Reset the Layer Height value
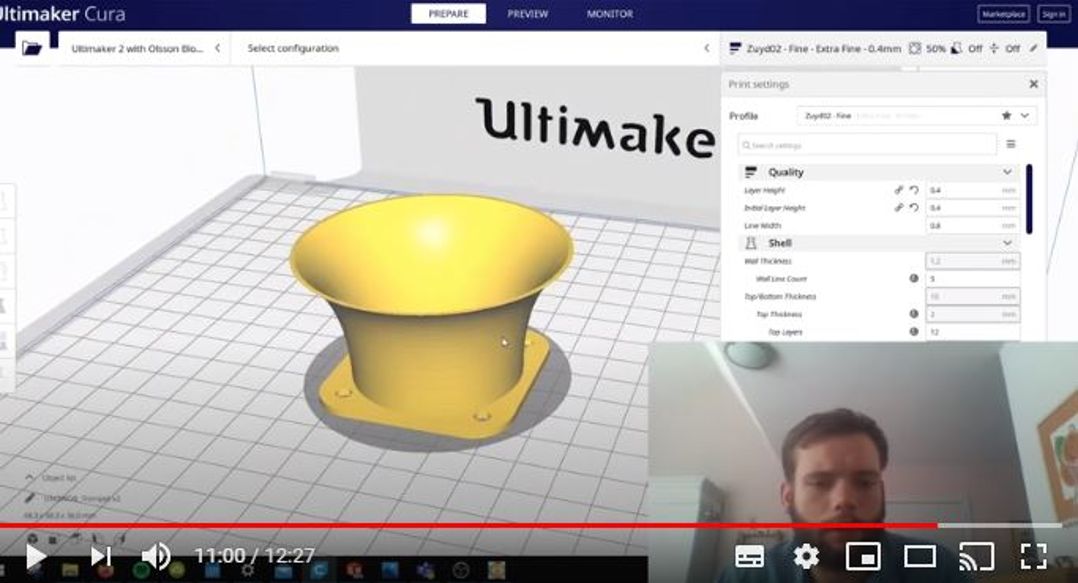 pos(914,190)
